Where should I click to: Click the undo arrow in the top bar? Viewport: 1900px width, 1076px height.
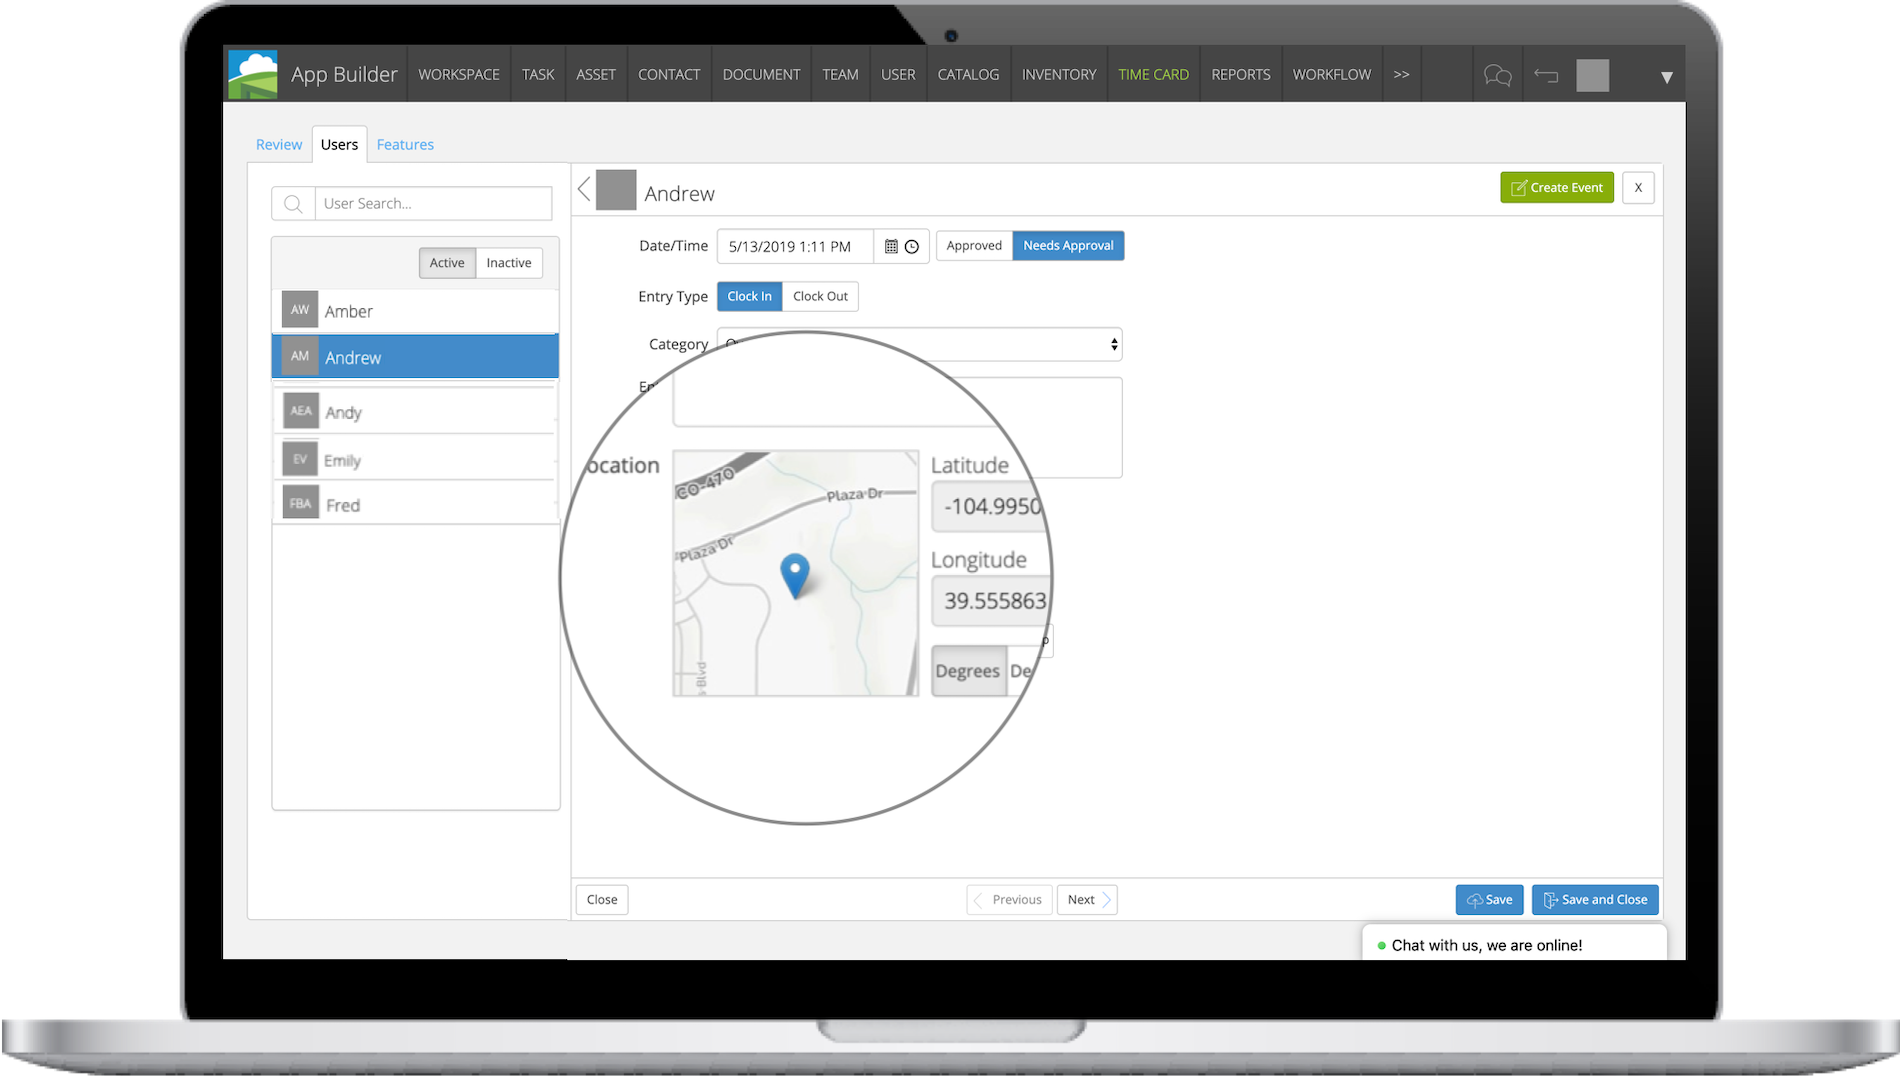point(1546,74)
